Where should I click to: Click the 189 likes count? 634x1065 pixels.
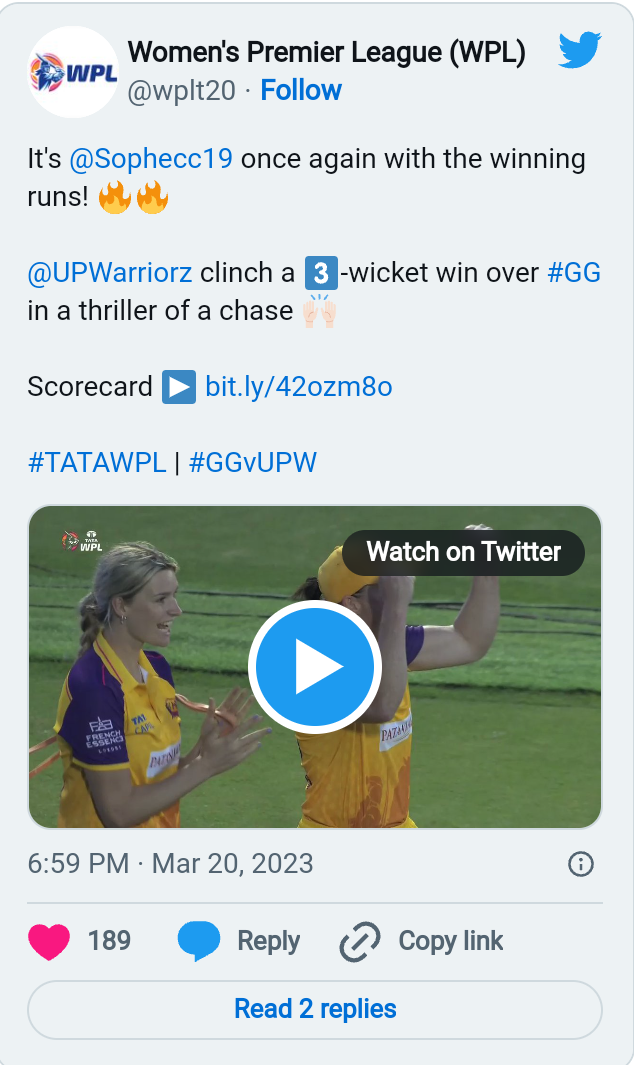[109, 941]
